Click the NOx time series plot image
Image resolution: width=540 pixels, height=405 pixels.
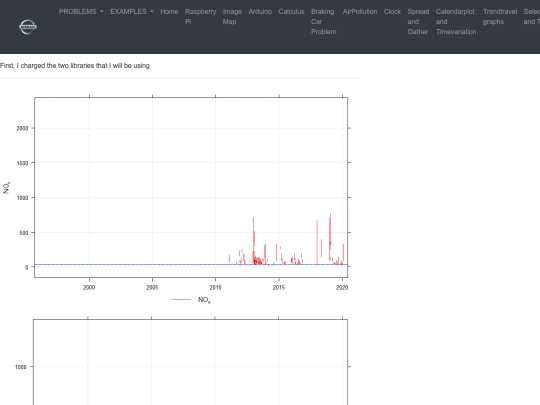click(176, 199)
